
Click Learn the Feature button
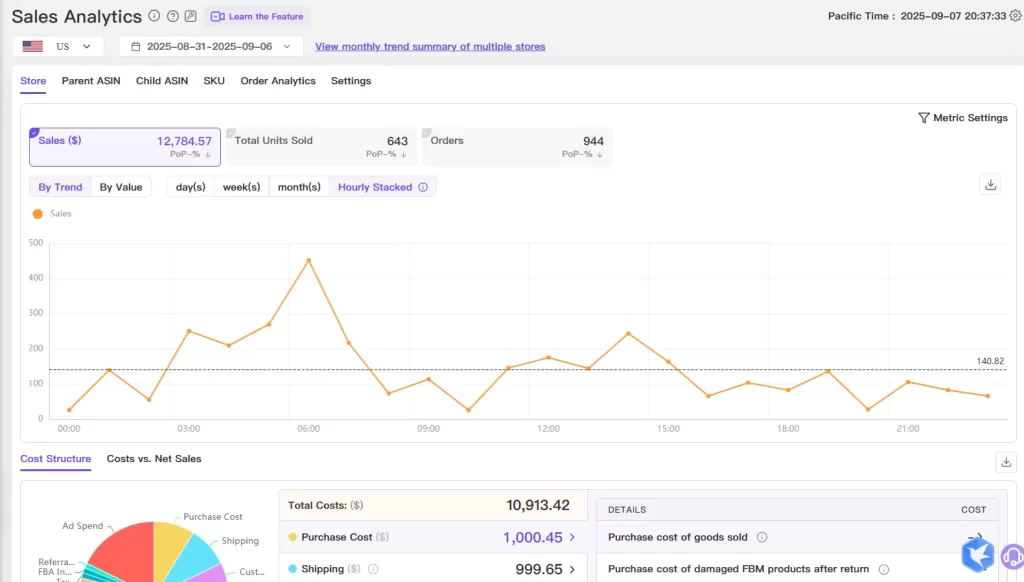point(257,16)
